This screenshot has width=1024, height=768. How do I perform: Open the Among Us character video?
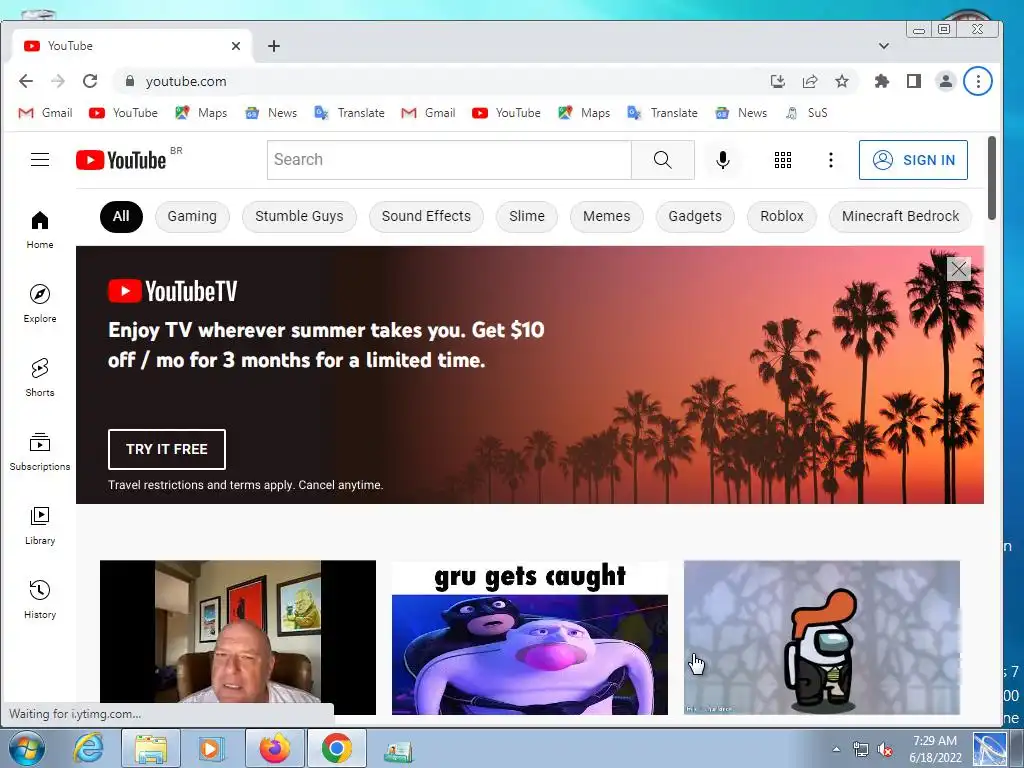tap(822, 637)
